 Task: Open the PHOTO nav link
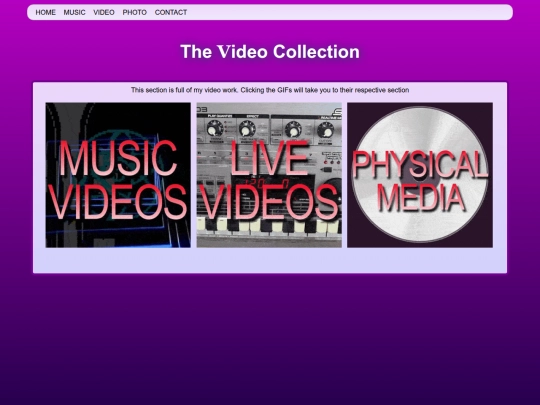135,12
